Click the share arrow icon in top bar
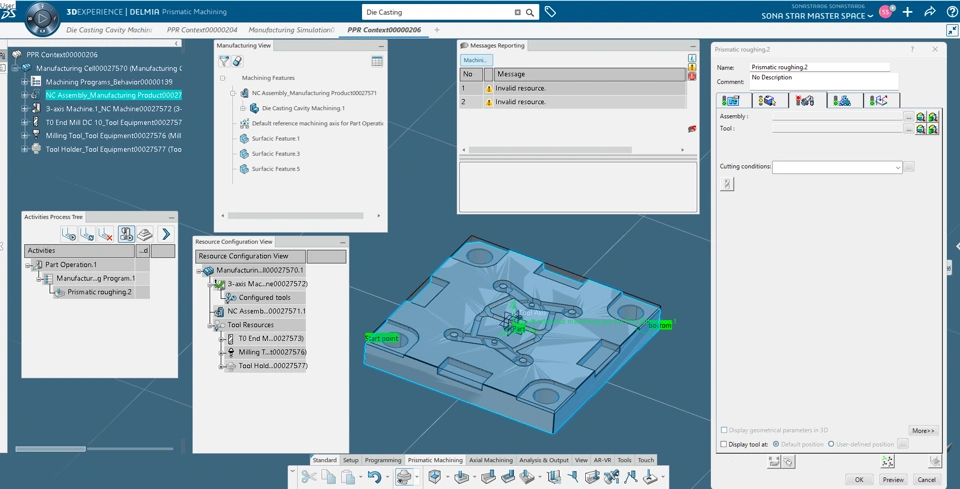The height and width of the screenshot is (489, 960). [929, 12]
